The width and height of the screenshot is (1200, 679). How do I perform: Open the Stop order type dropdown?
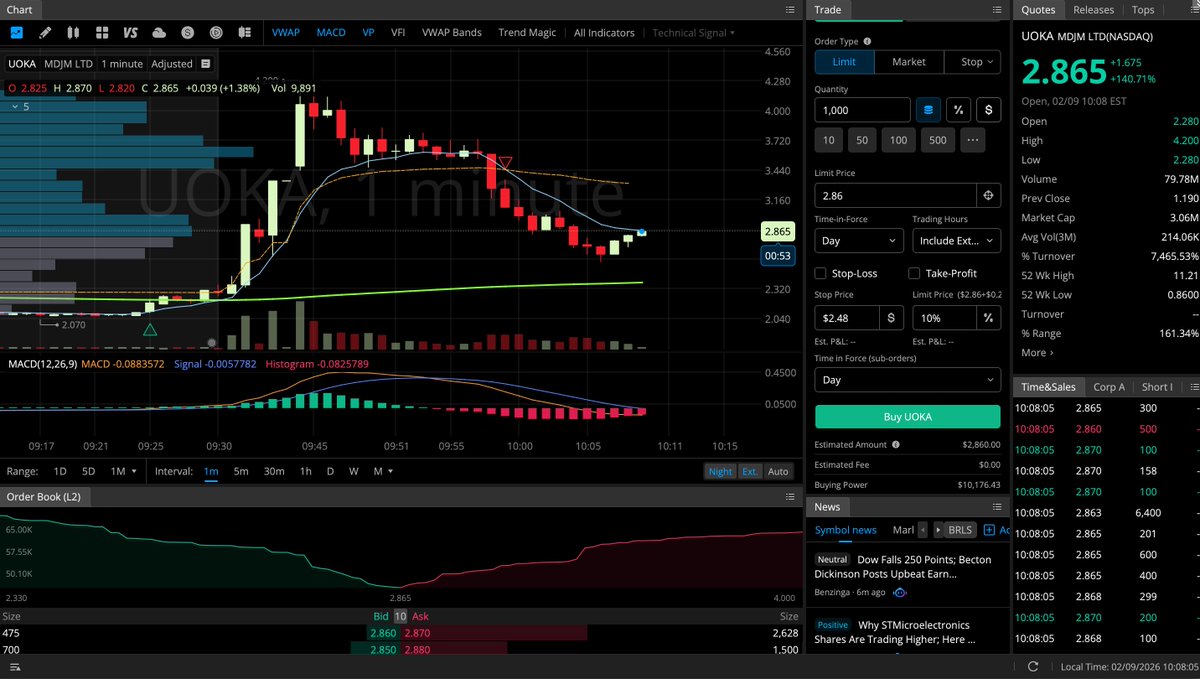coord(973,62)
